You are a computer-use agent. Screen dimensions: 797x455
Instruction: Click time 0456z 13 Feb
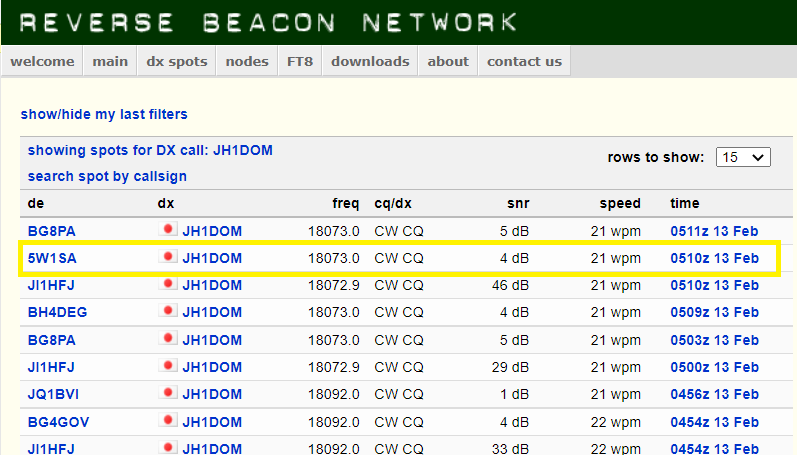[714, 394]
